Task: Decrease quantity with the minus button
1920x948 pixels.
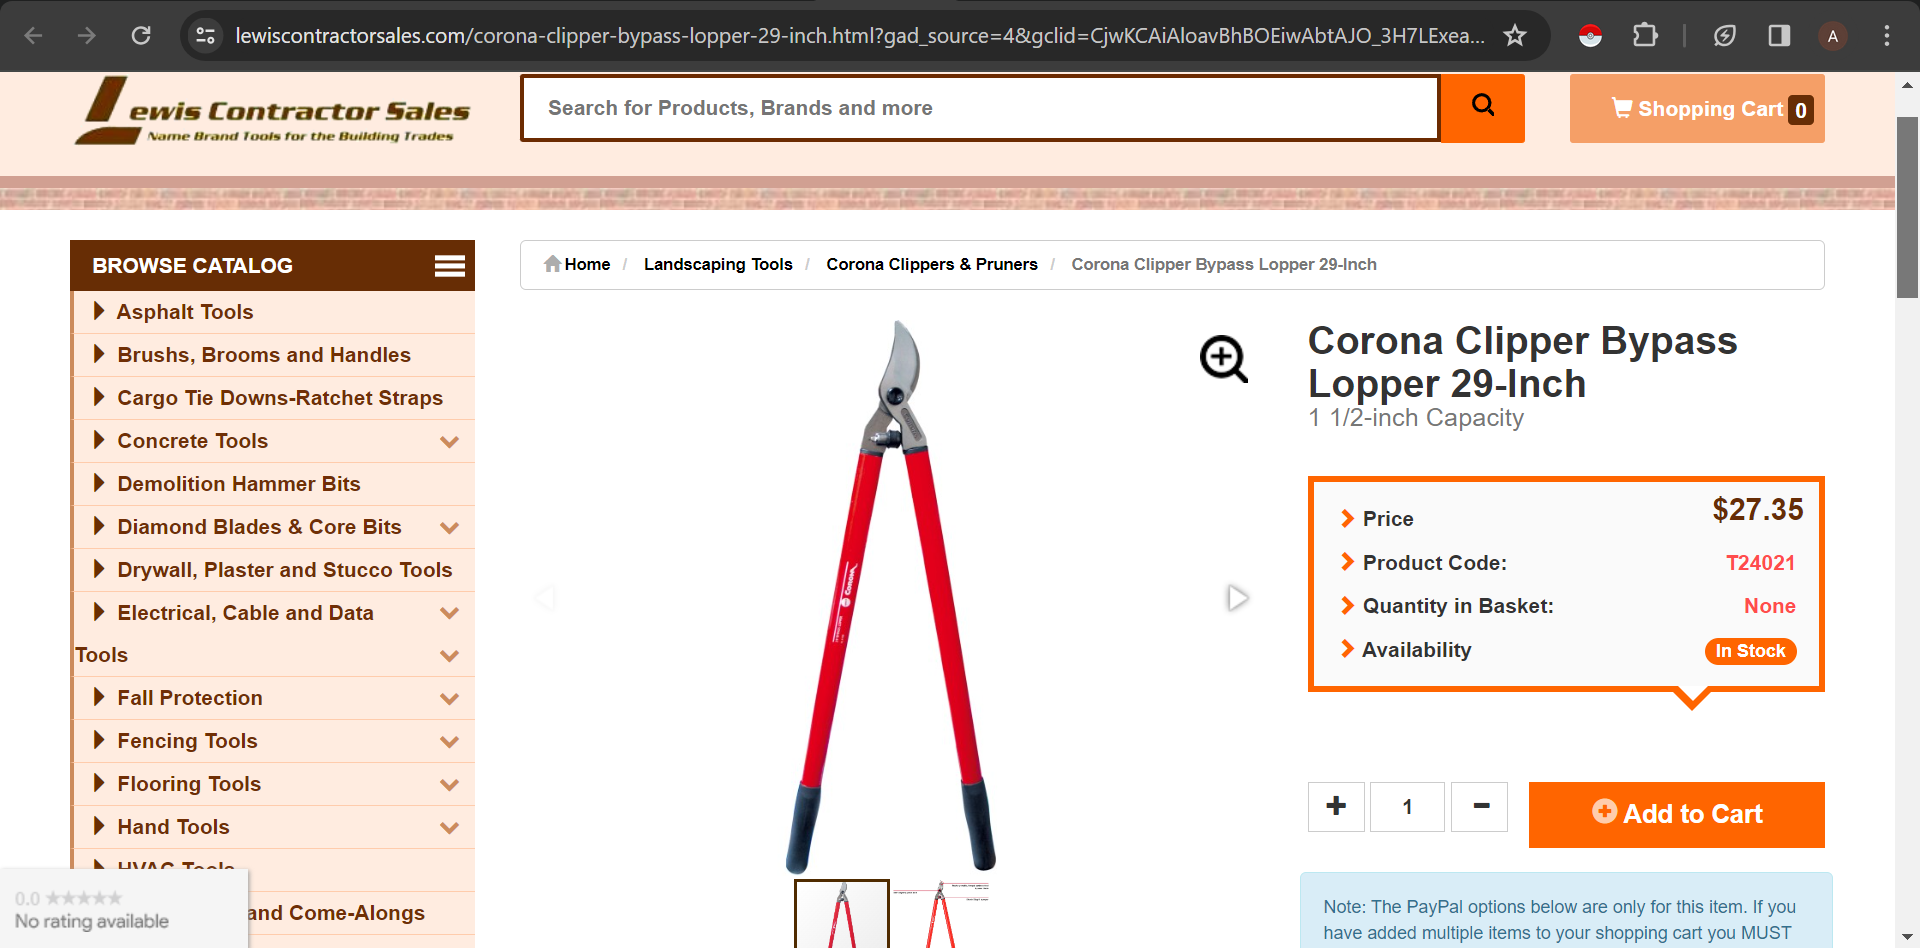Action: tap(1480, 806)
